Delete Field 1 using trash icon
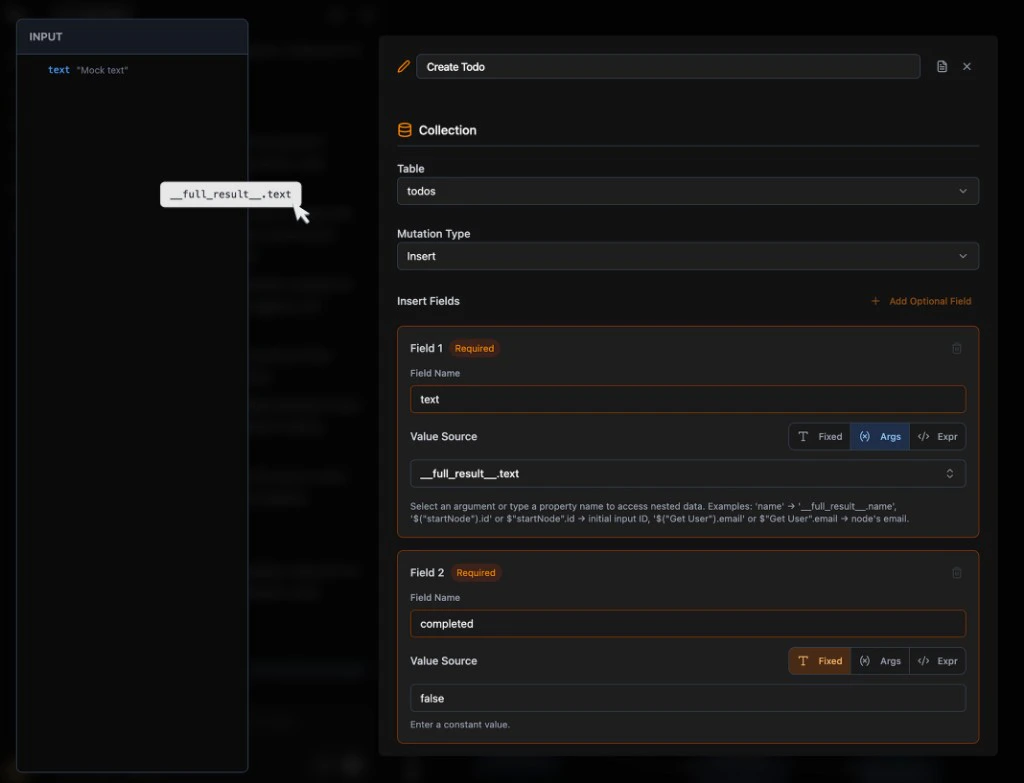The width and height of the screenshot is (1024, 783). [957, 349]
